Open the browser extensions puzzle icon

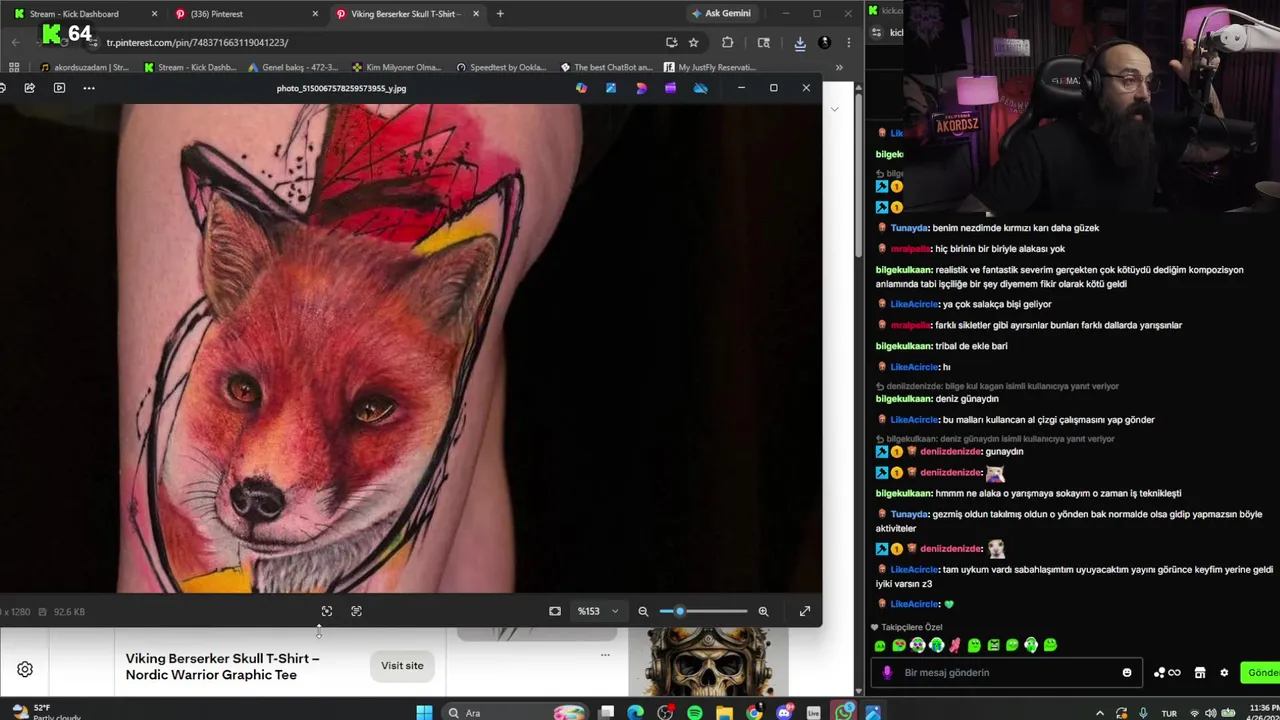tap(727, 43)
